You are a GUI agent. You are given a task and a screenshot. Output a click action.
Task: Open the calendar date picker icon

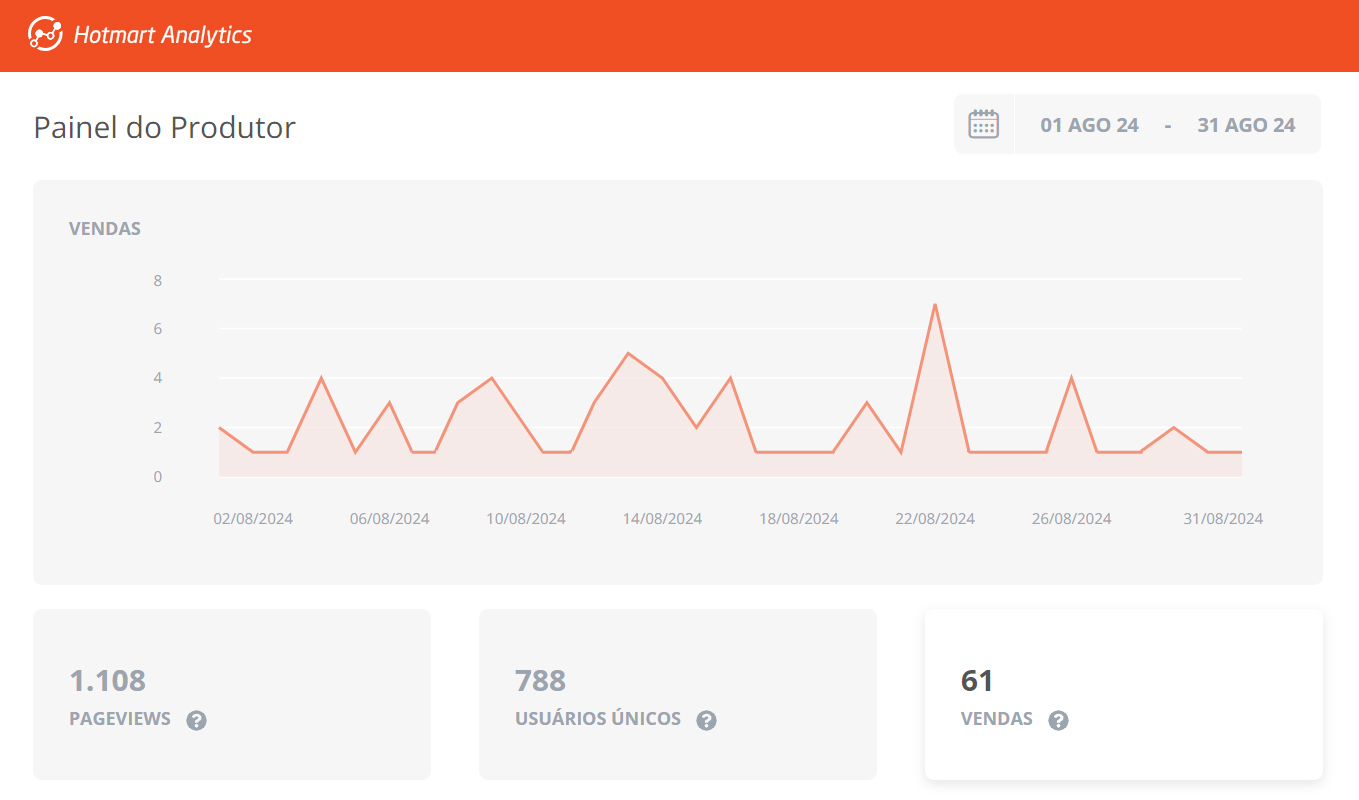click(984, 124)
